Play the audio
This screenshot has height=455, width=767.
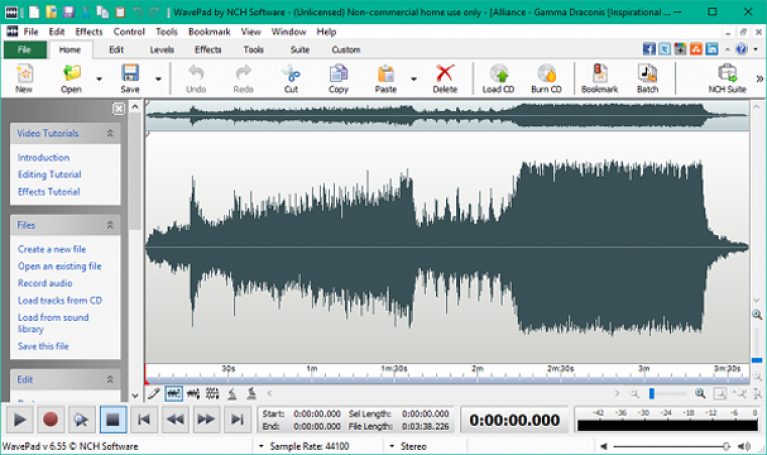tap(20, 419)
